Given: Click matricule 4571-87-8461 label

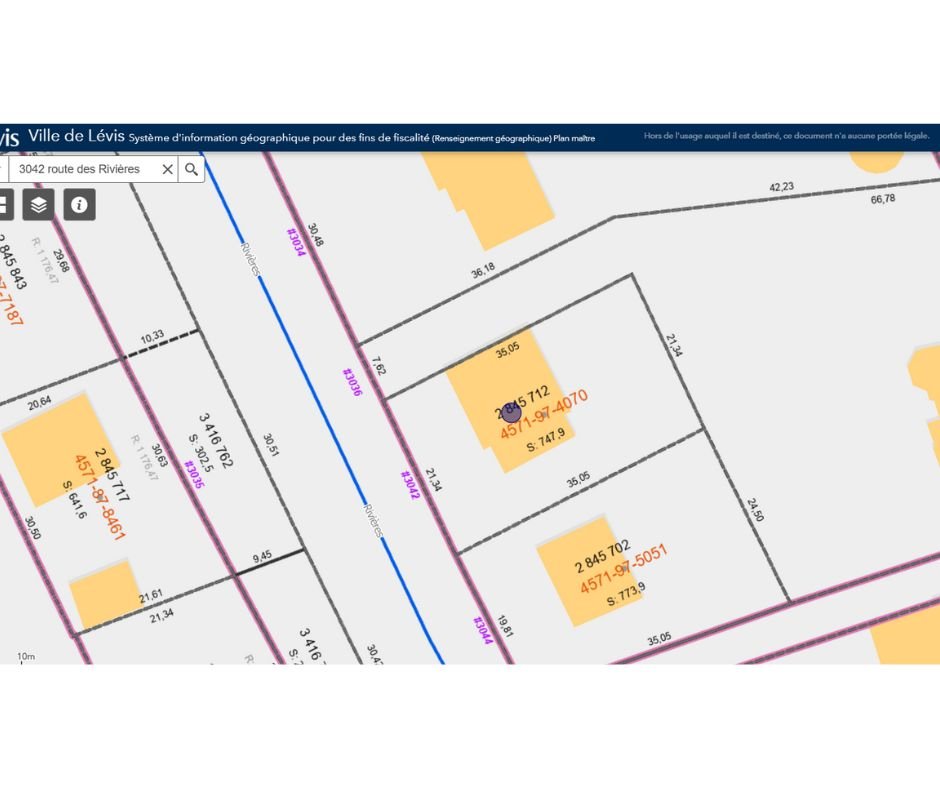Looking at the screenshot, I should pos(100,498).
